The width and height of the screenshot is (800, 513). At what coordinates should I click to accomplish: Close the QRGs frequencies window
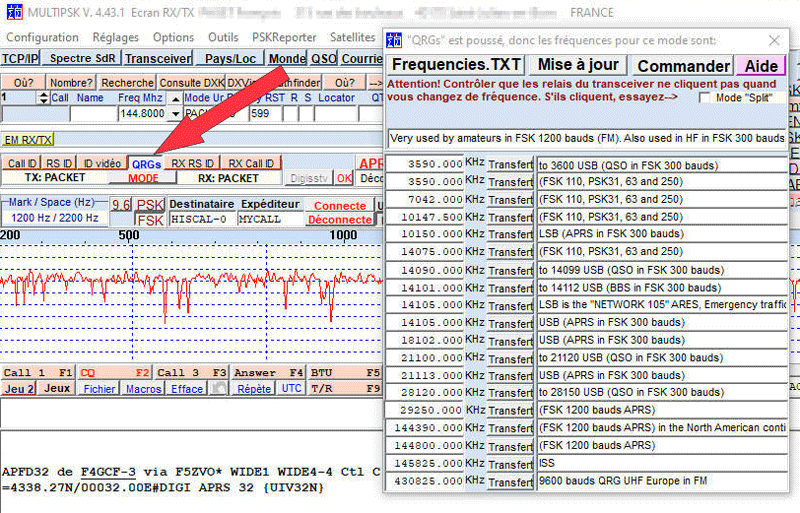pos(774,40)
